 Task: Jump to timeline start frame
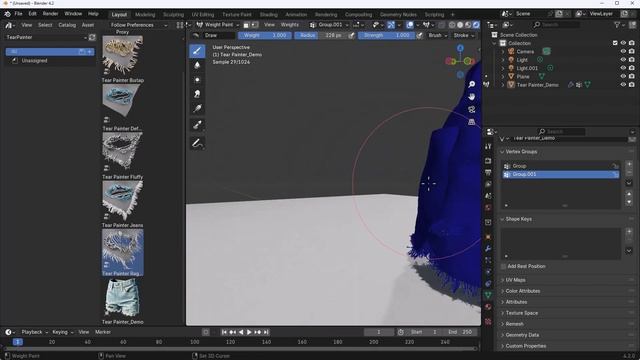pyautogui.click(x=224, y=332)
